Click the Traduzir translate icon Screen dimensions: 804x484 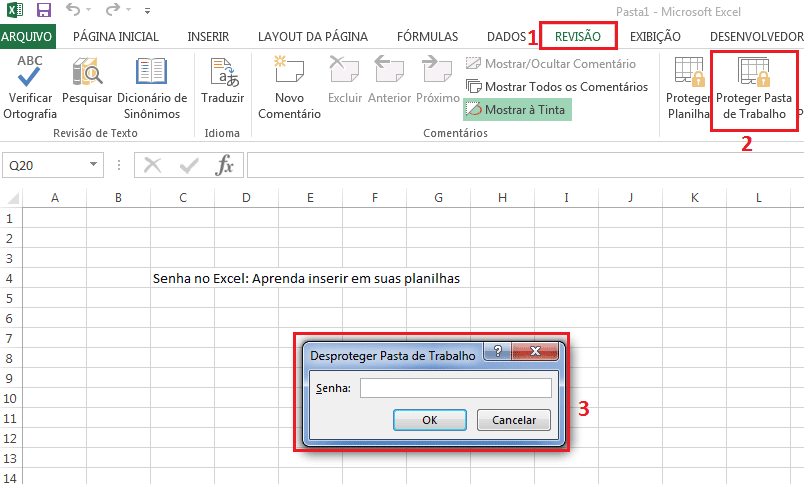[x=222, y=74]
